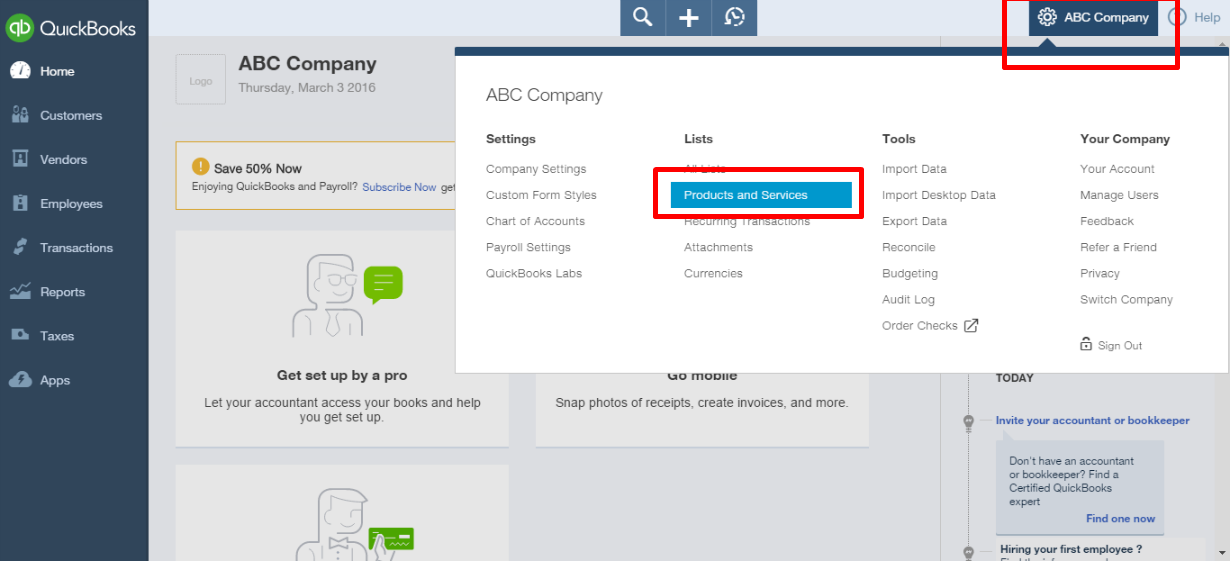Image resolution: width=1230 pixels, height=561 pixels.
Task: Click the Apps cloud icon
Action: pyautogui.click(x=20, y=380)
